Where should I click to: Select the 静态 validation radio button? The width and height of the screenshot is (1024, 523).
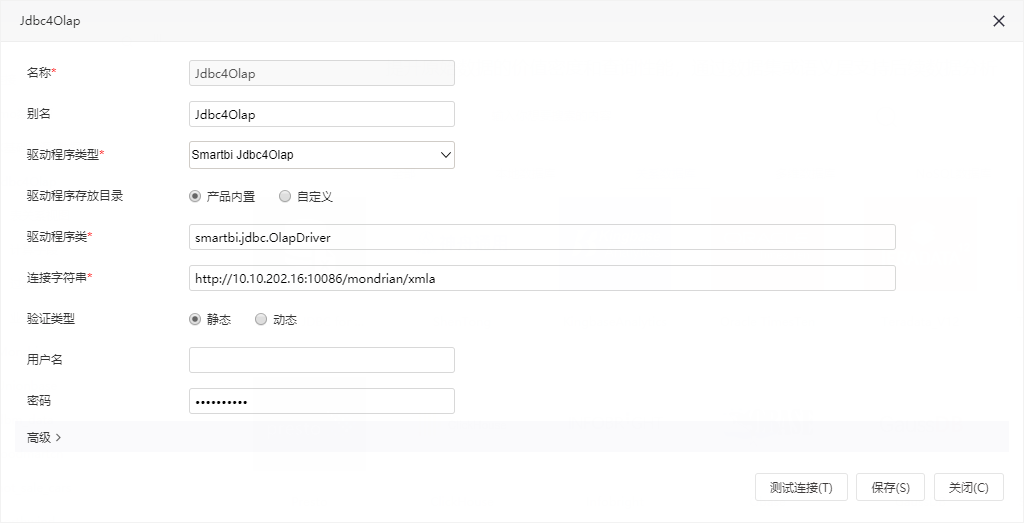click(195, 319)
